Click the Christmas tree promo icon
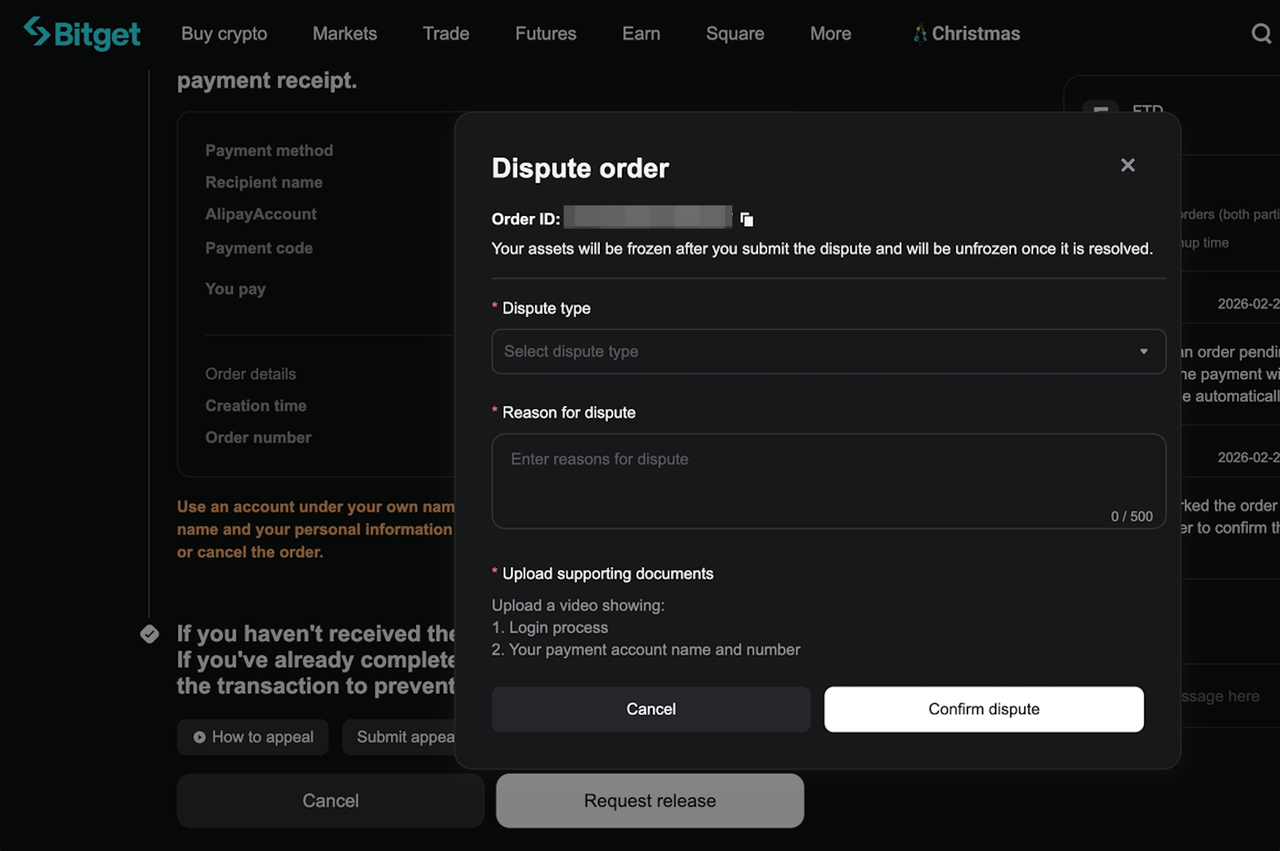This screenshot has height=851, width=1280. click(920, 34)
